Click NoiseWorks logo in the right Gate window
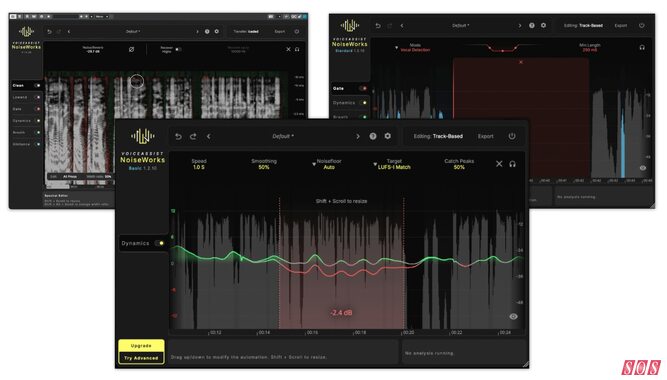 350,26
